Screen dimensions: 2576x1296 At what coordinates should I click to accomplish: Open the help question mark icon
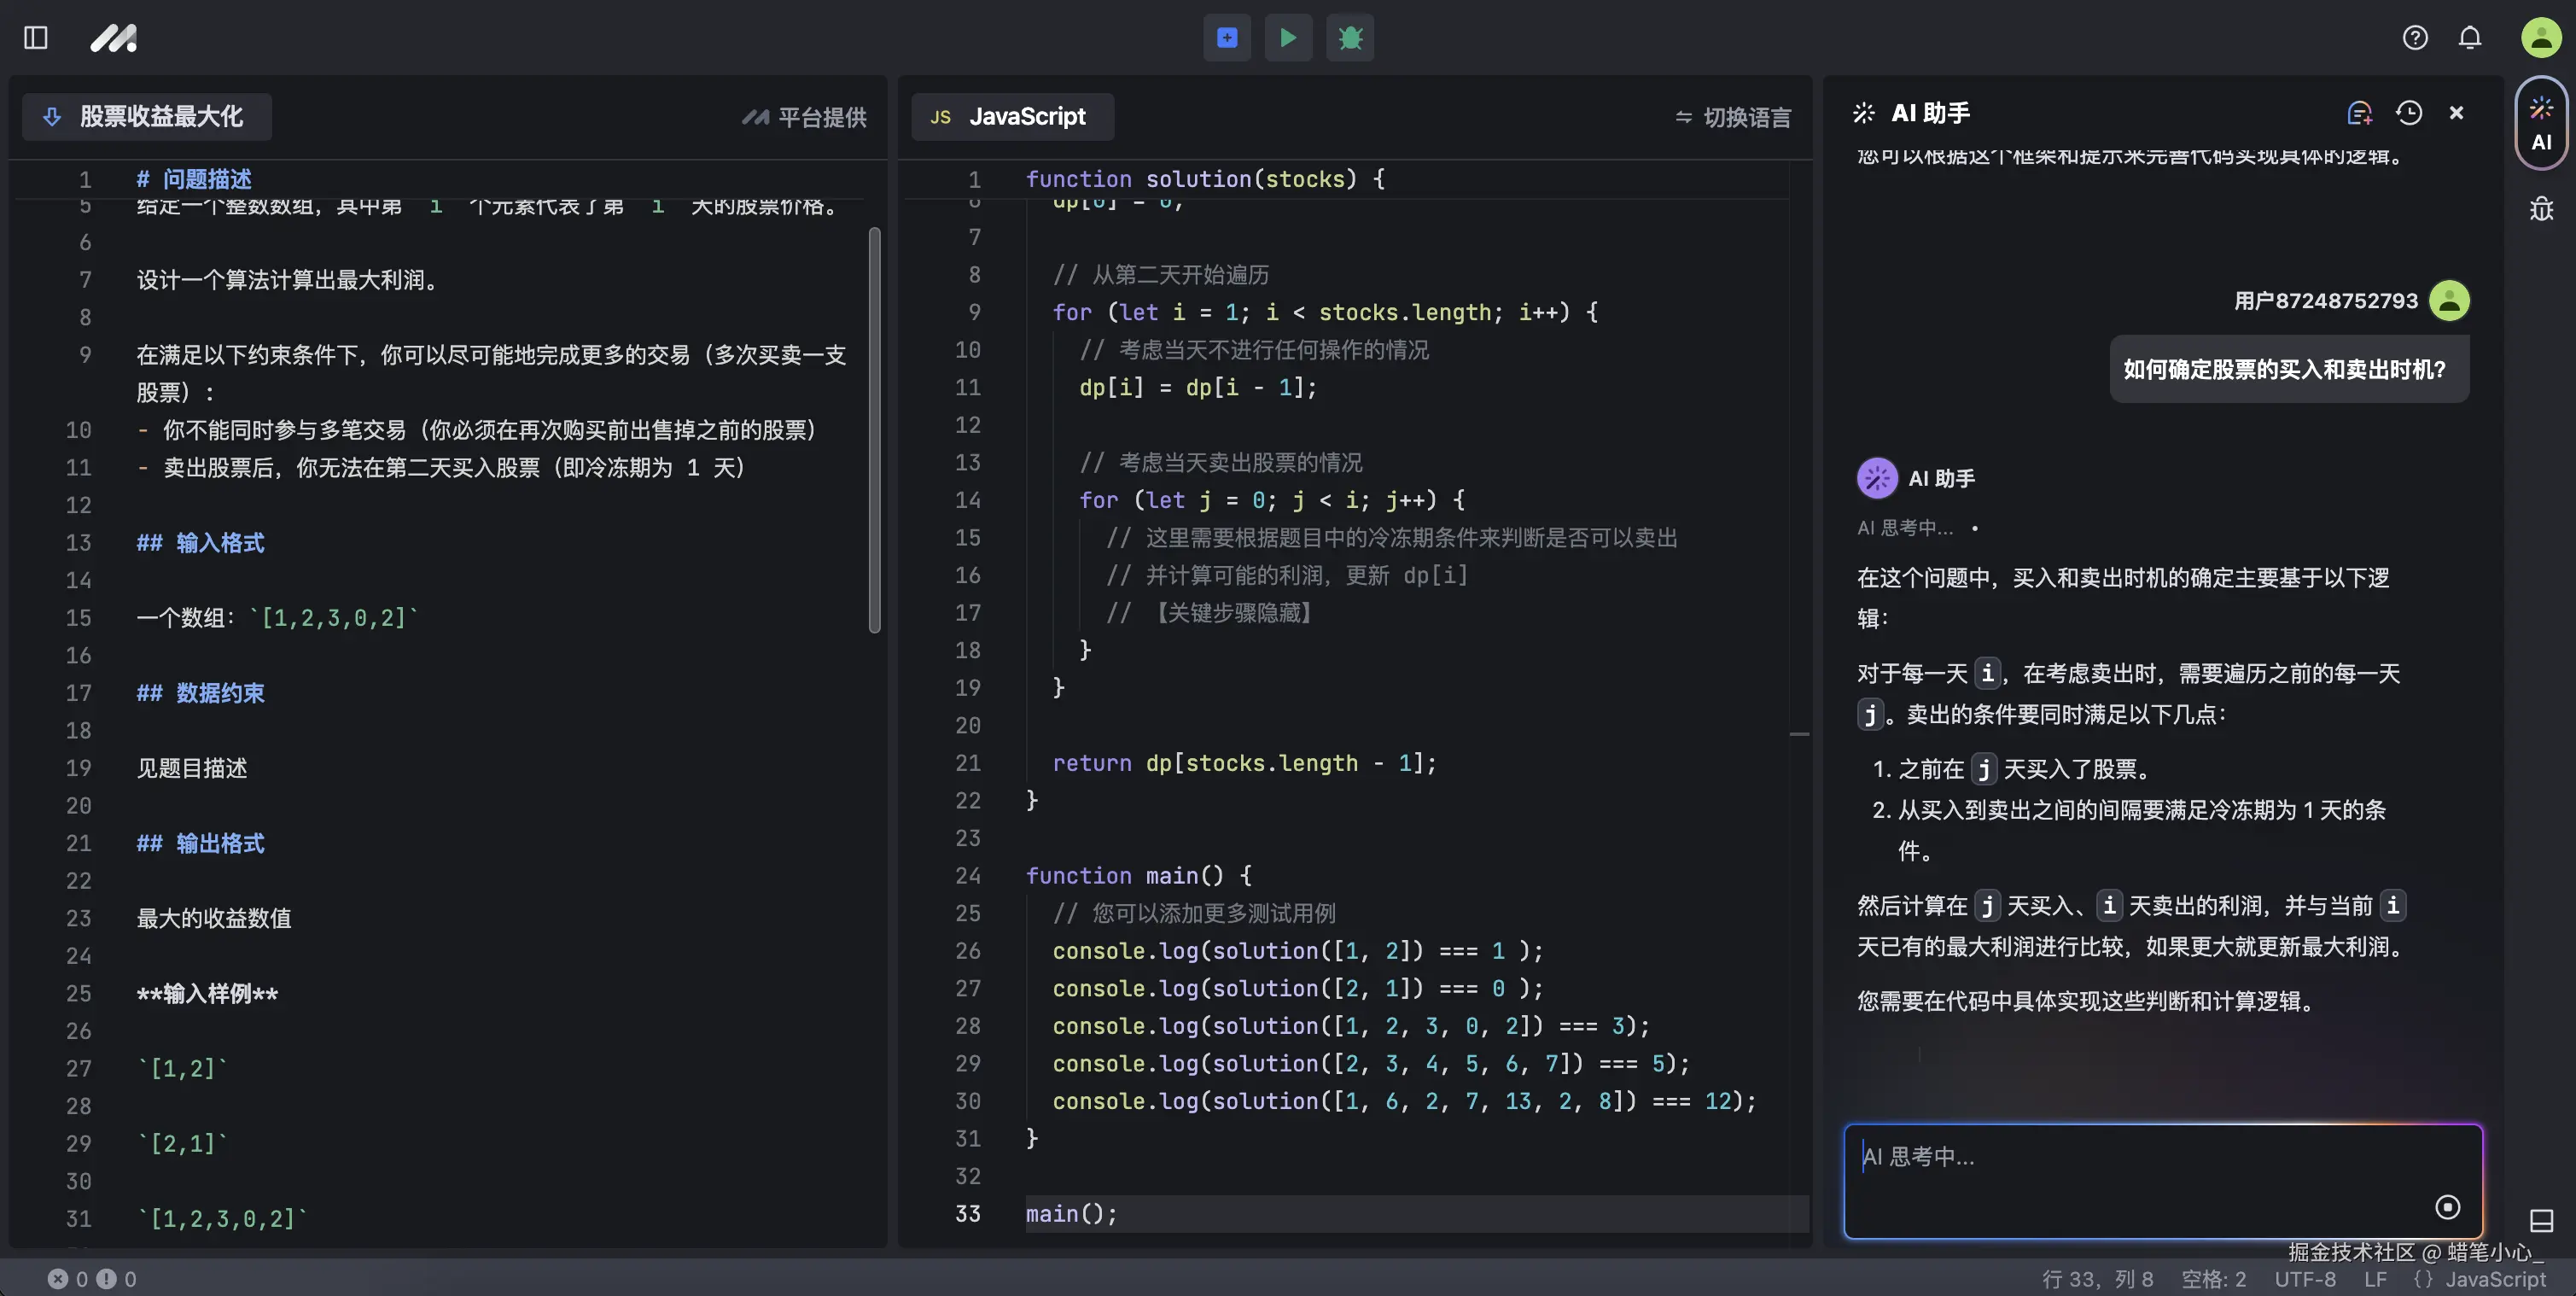tap(2415, 37)
